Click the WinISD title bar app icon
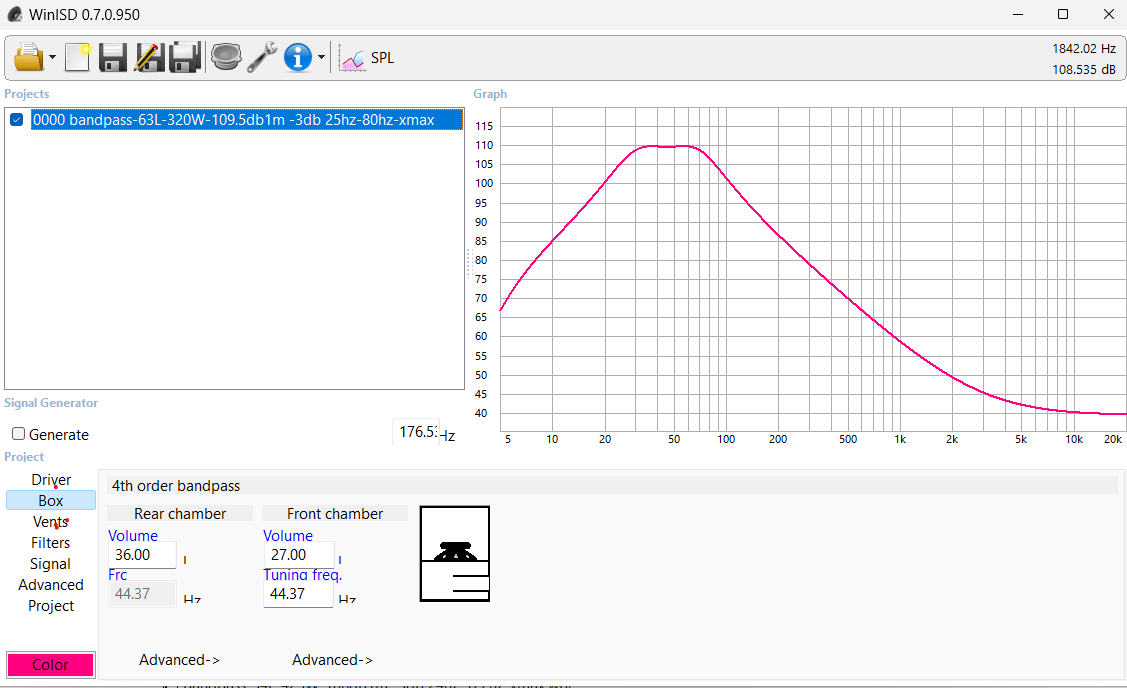Image resolution: width=1127 pixels, height=688 pixels. click(x=14, y=14)
